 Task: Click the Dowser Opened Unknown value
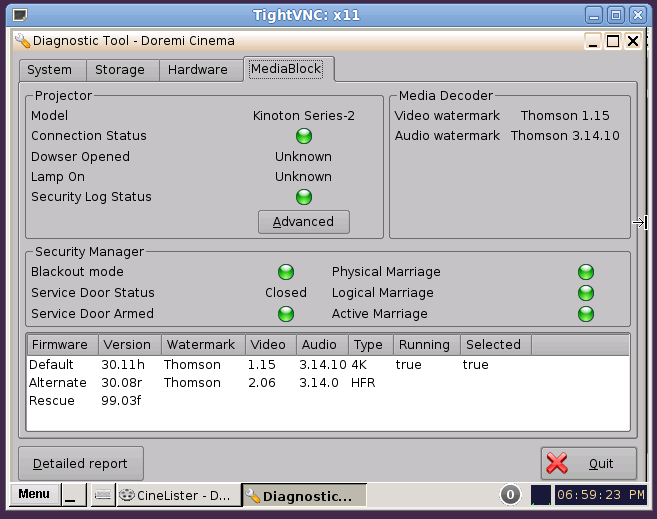(x=303, y=157)
